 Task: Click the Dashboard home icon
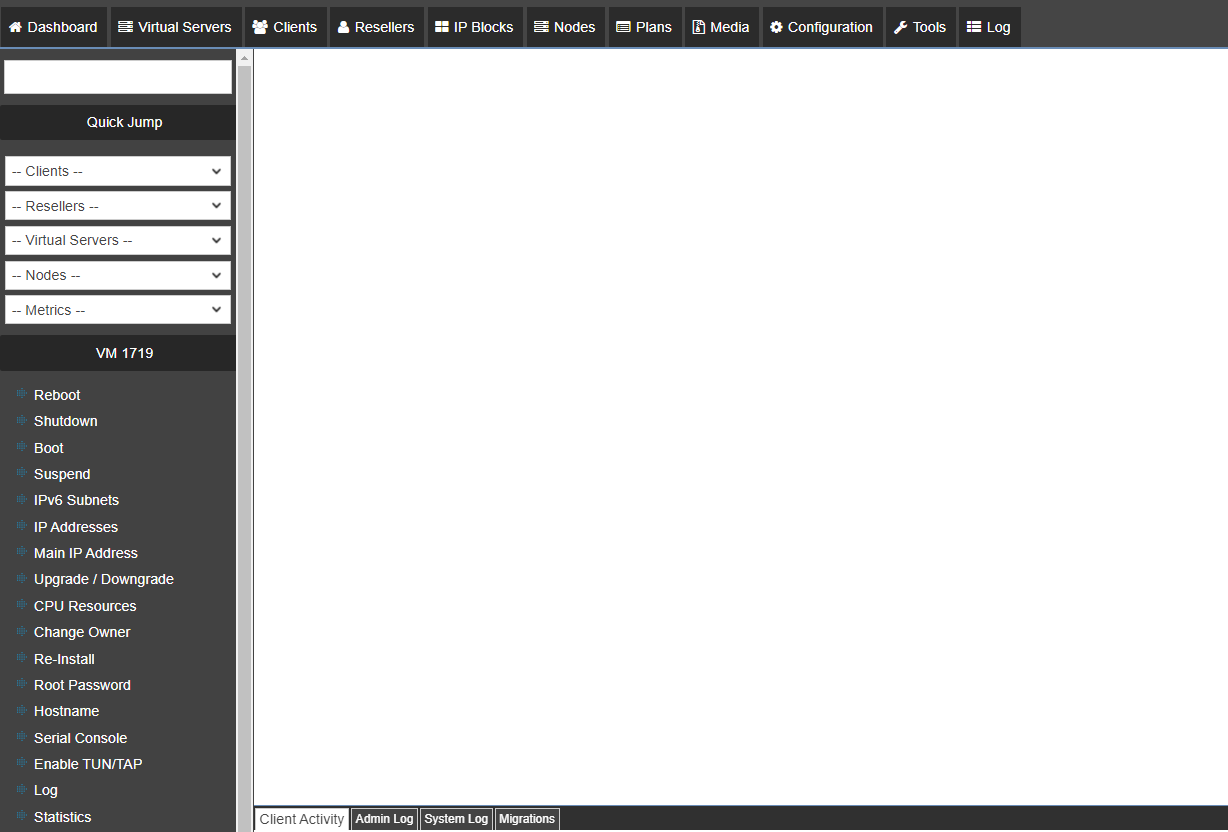click(15, 27)
